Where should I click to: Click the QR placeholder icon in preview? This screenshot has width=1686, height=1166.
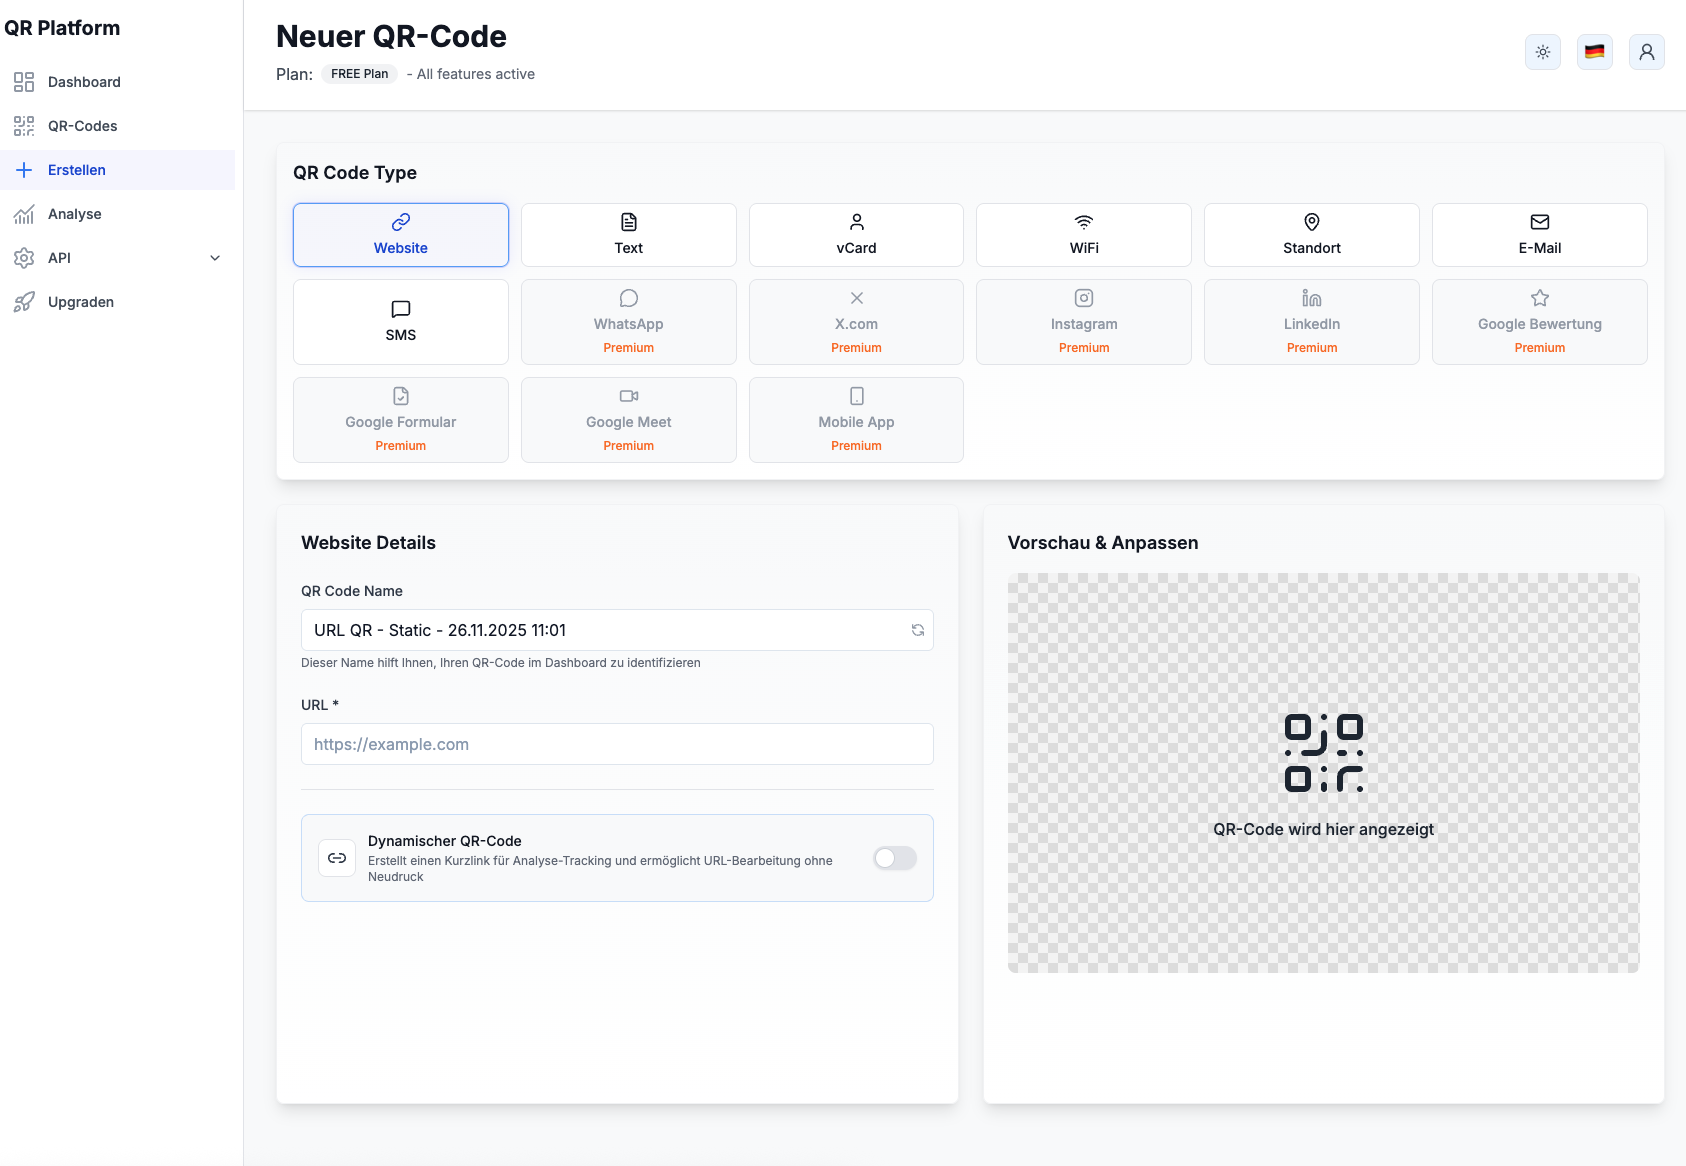[1324, 753]
